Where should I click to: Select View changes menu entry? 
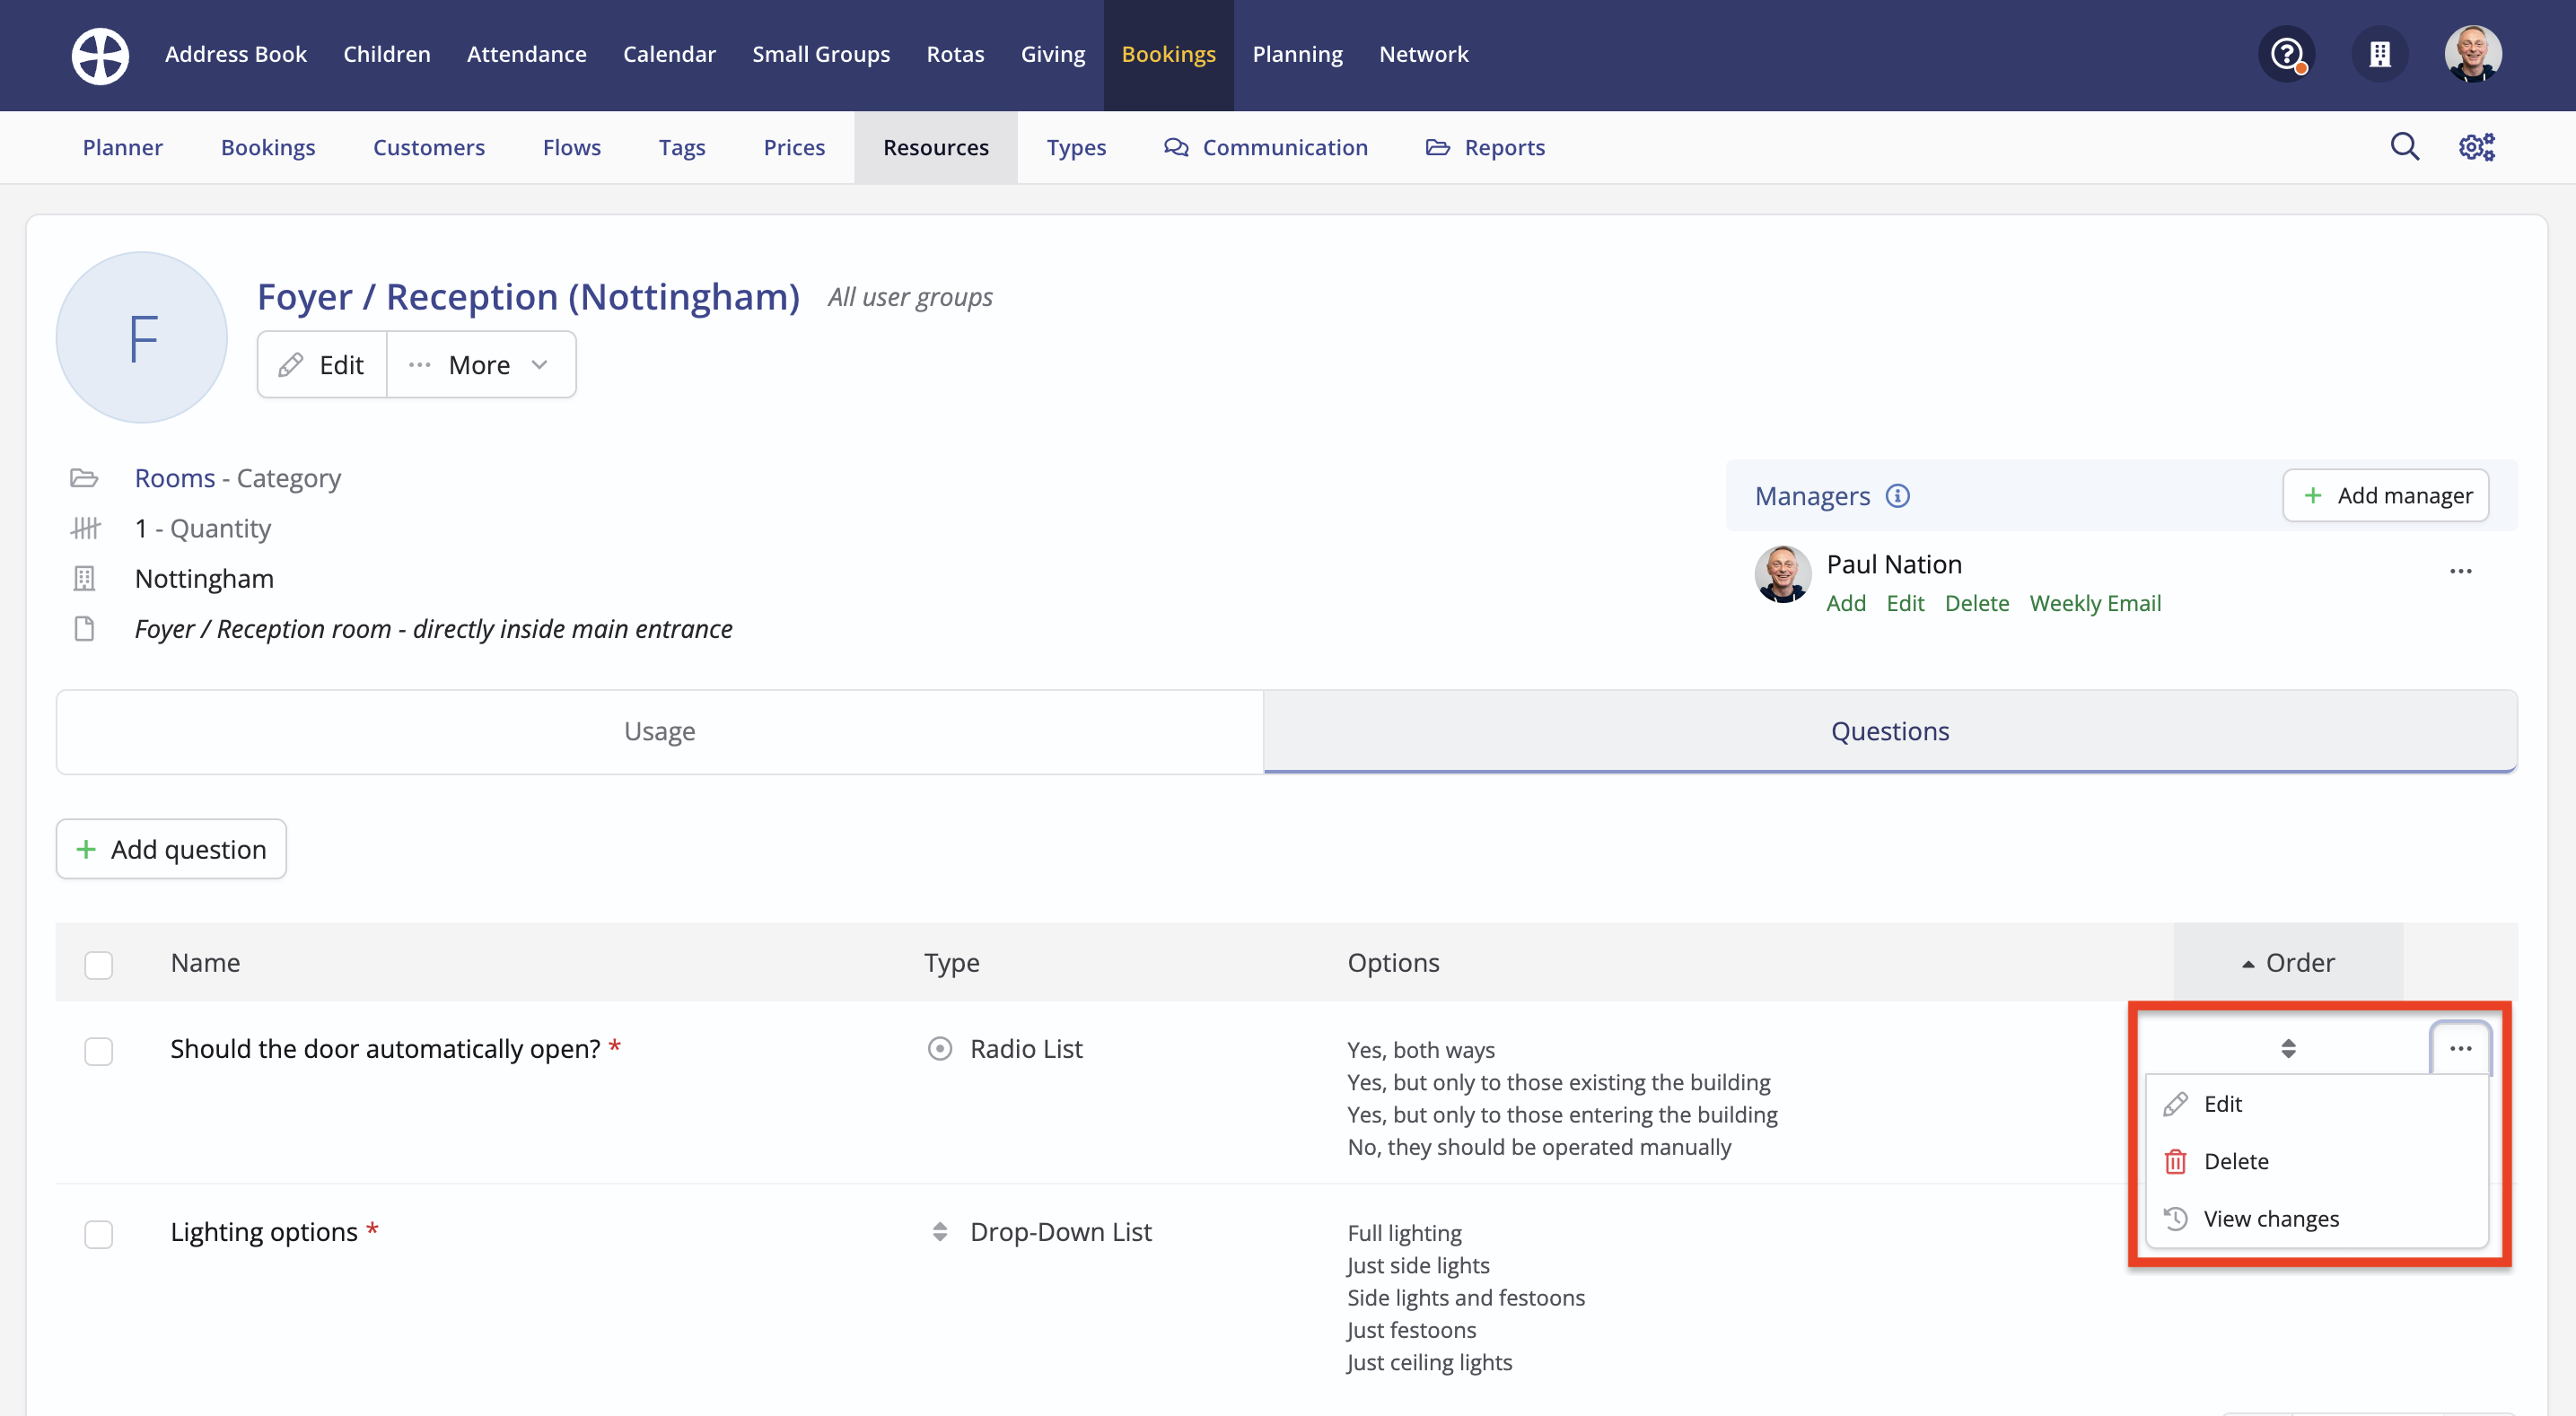(2270, 1218)
